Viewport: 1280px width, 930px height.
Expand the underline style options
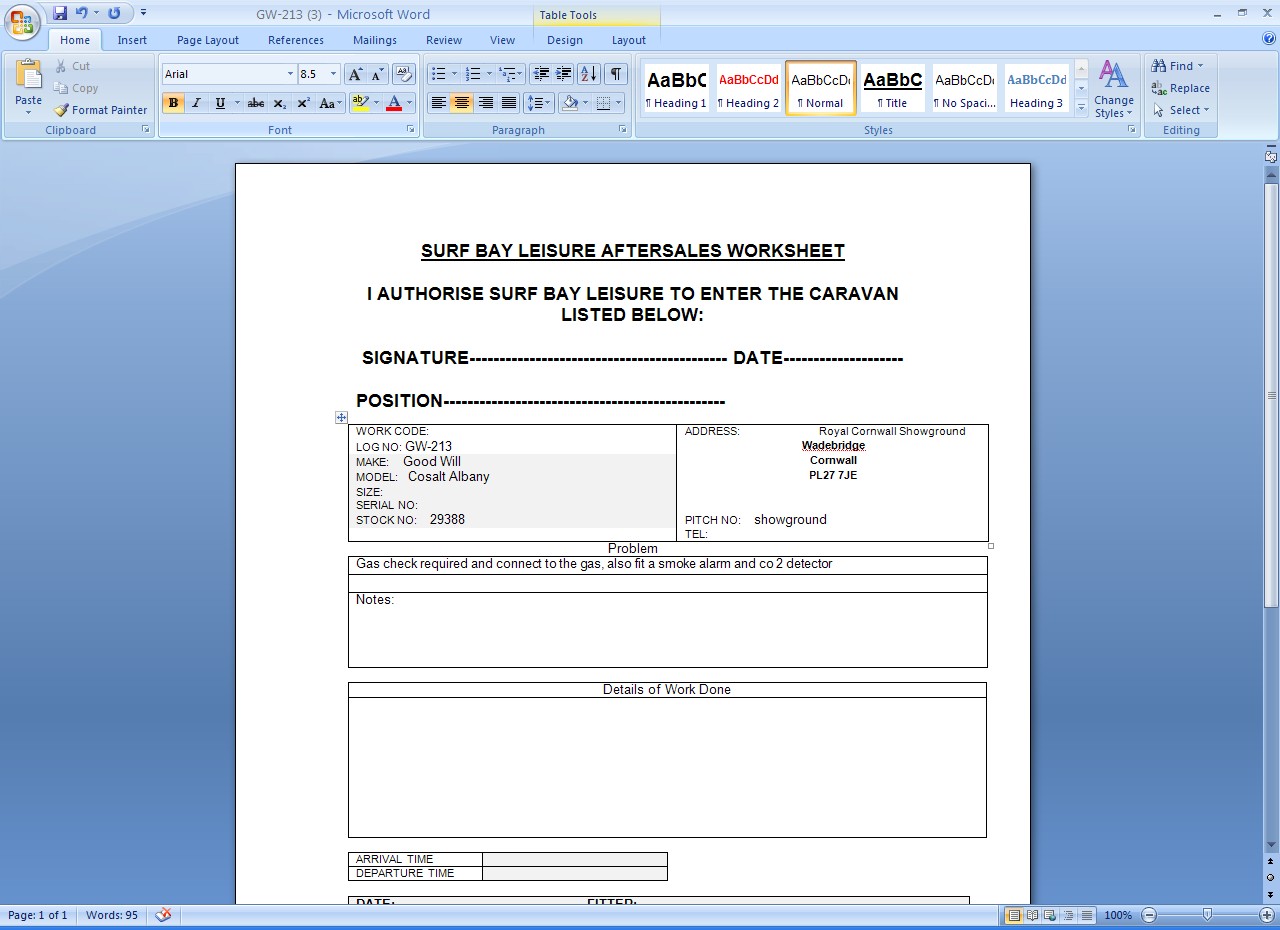(x=237, y=103)
